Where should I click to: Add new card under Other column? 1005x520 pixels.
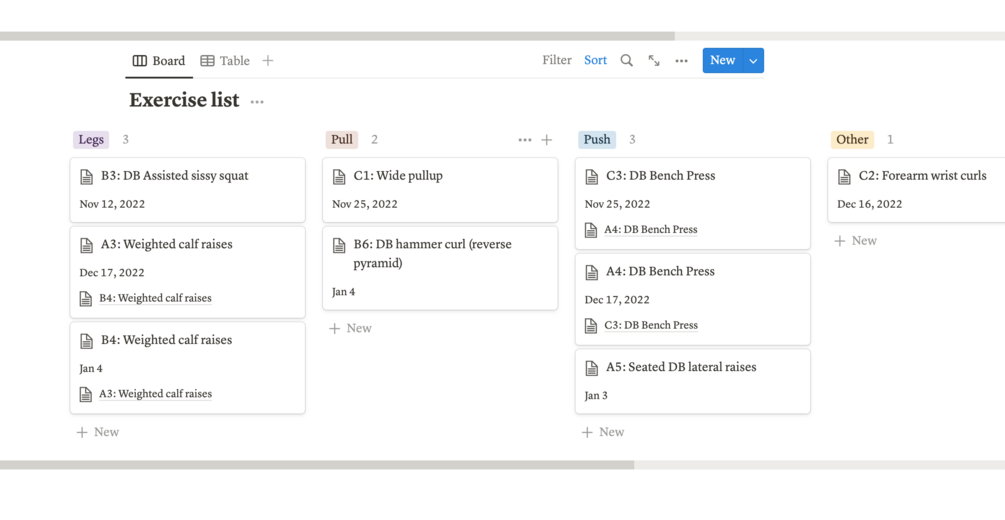856,241
